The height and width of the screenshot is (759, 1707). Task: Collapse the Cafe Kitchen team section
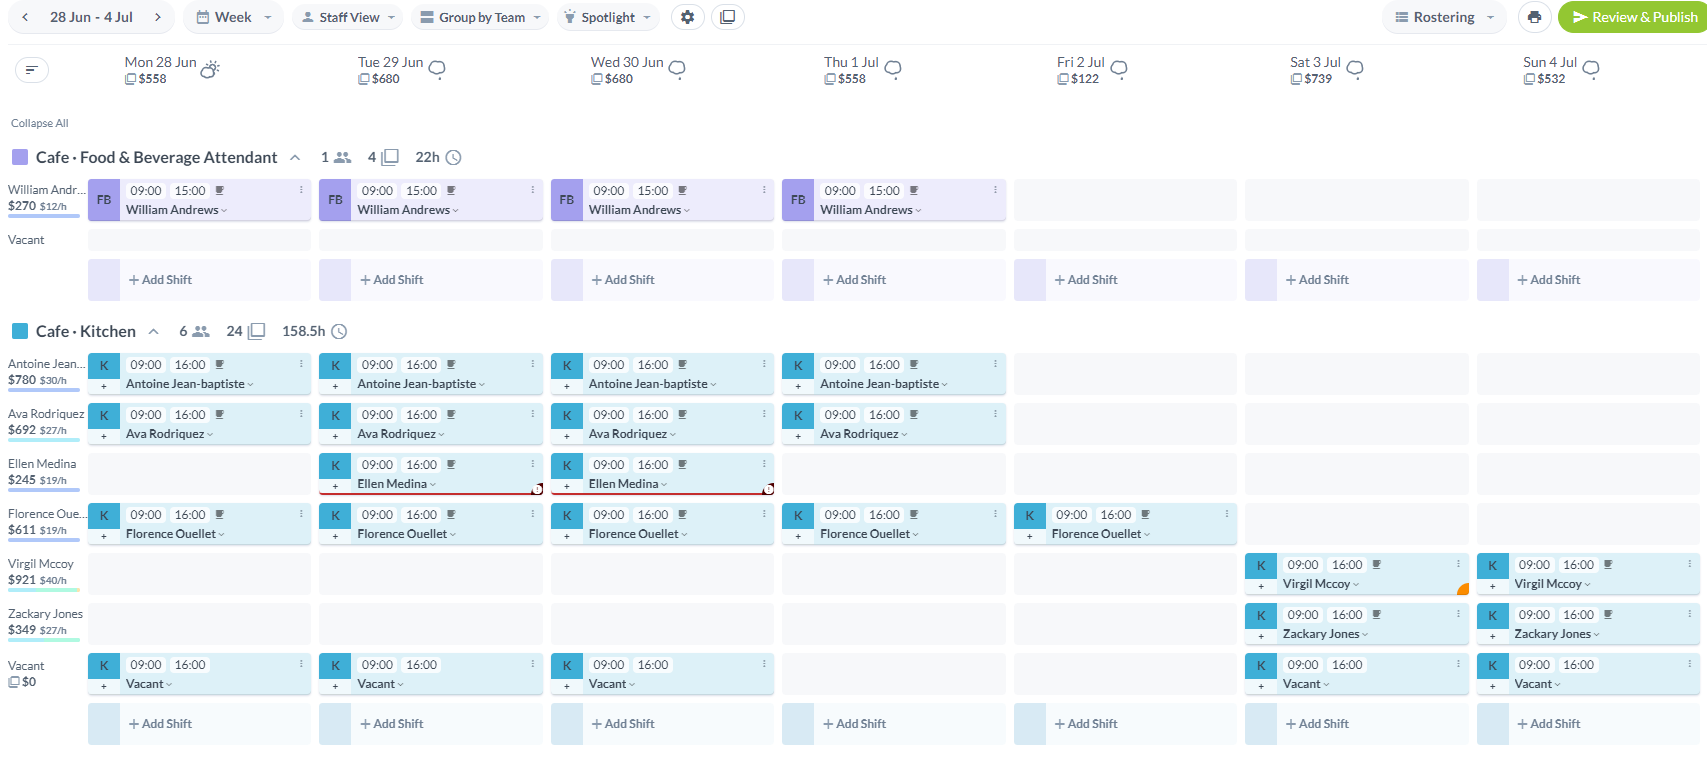pos(154,331)
